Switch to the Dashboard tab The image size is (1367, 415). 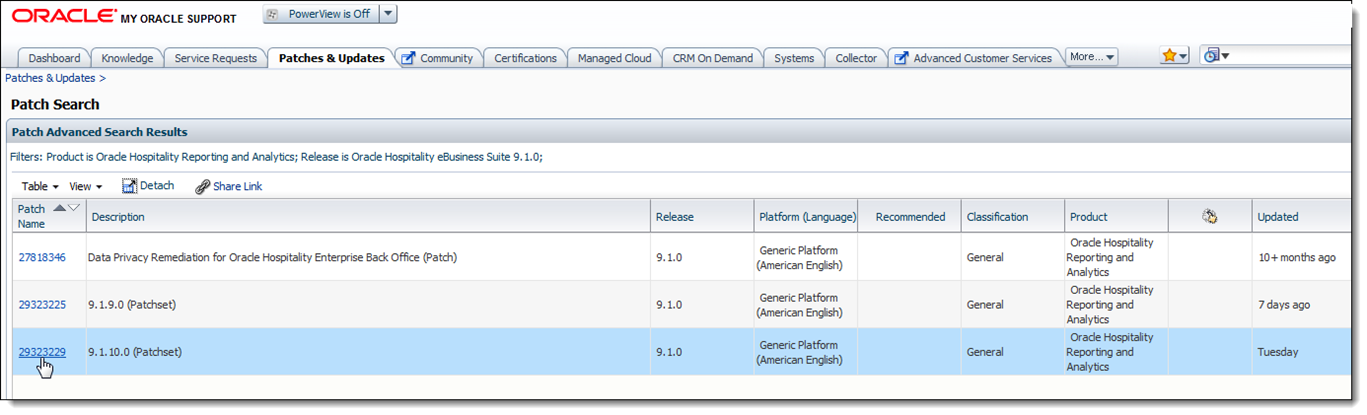pos(54,58)
